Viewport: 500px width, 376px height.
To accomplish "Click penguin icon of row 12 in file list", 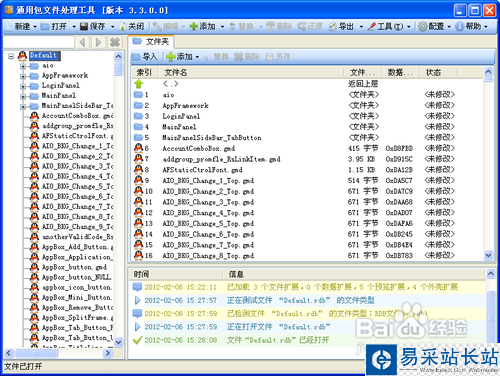I will coord(138,212).
